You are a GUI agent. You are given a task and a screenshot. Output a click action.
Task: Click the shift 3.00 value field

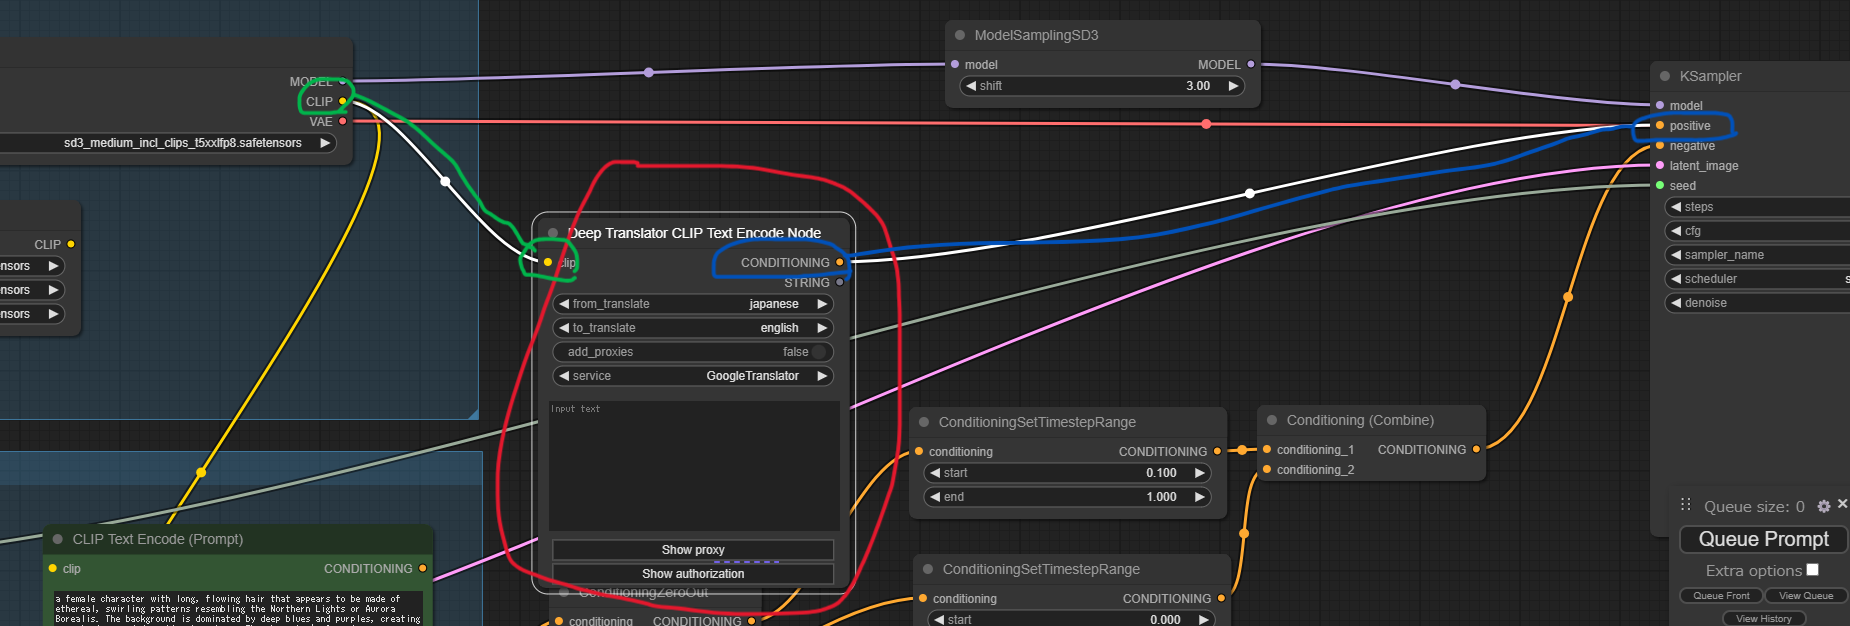tap(1102, 86)
